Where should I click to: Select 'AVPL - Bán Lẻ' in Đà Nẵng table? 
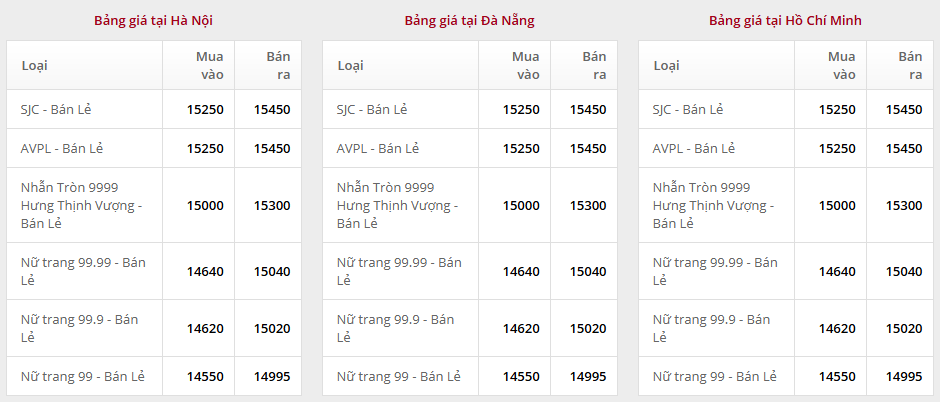(x=378, y=148)
